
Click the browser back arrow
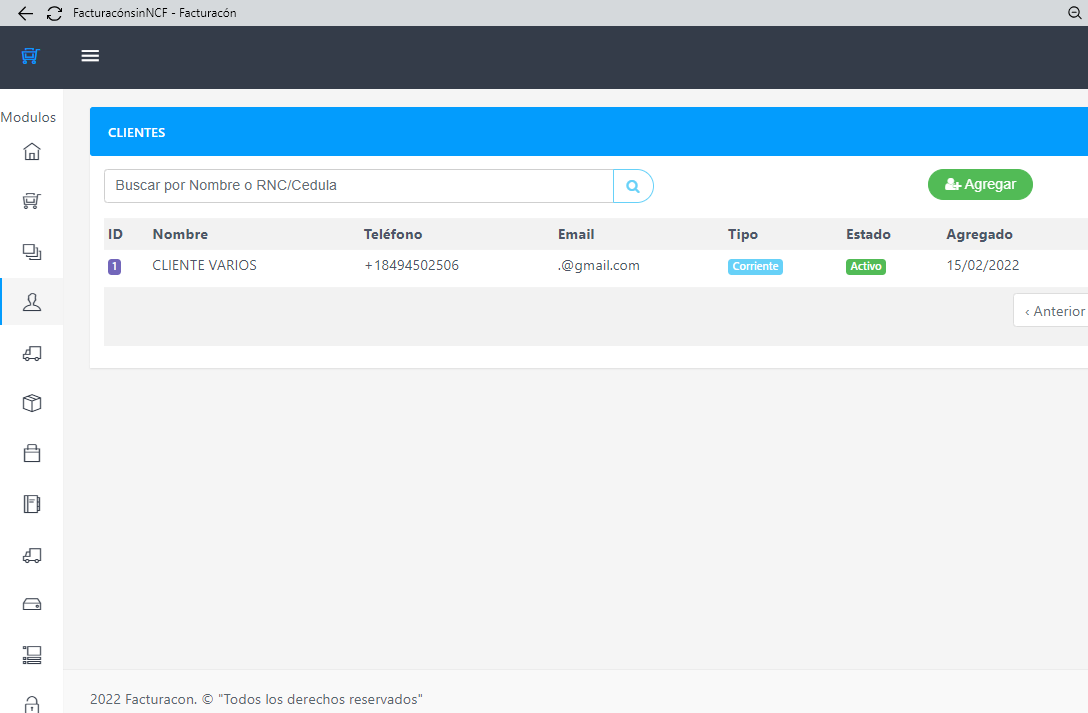[x=25, y=13]
